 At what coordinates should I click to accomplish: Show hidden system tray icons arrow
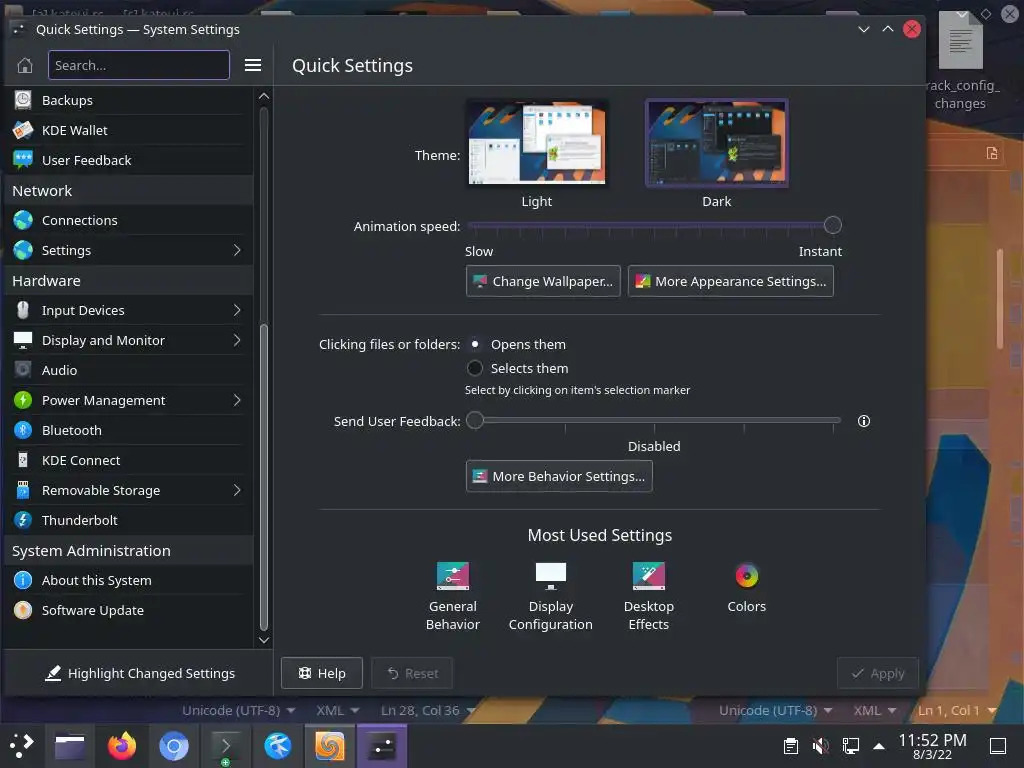pos(879,745)
